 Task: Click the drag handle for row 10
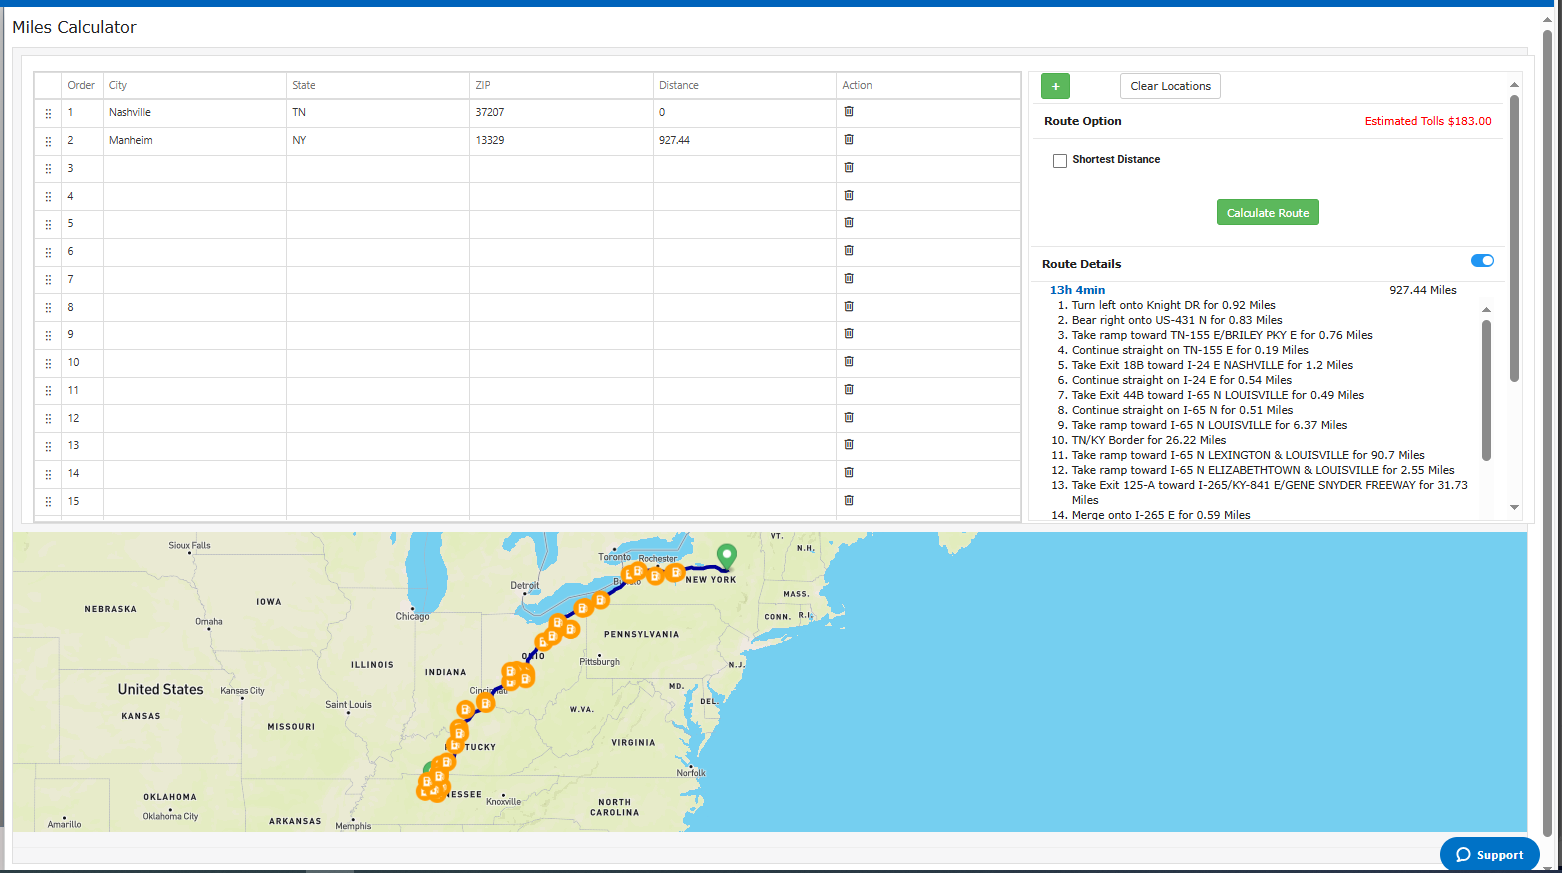(x=48, y=363)
